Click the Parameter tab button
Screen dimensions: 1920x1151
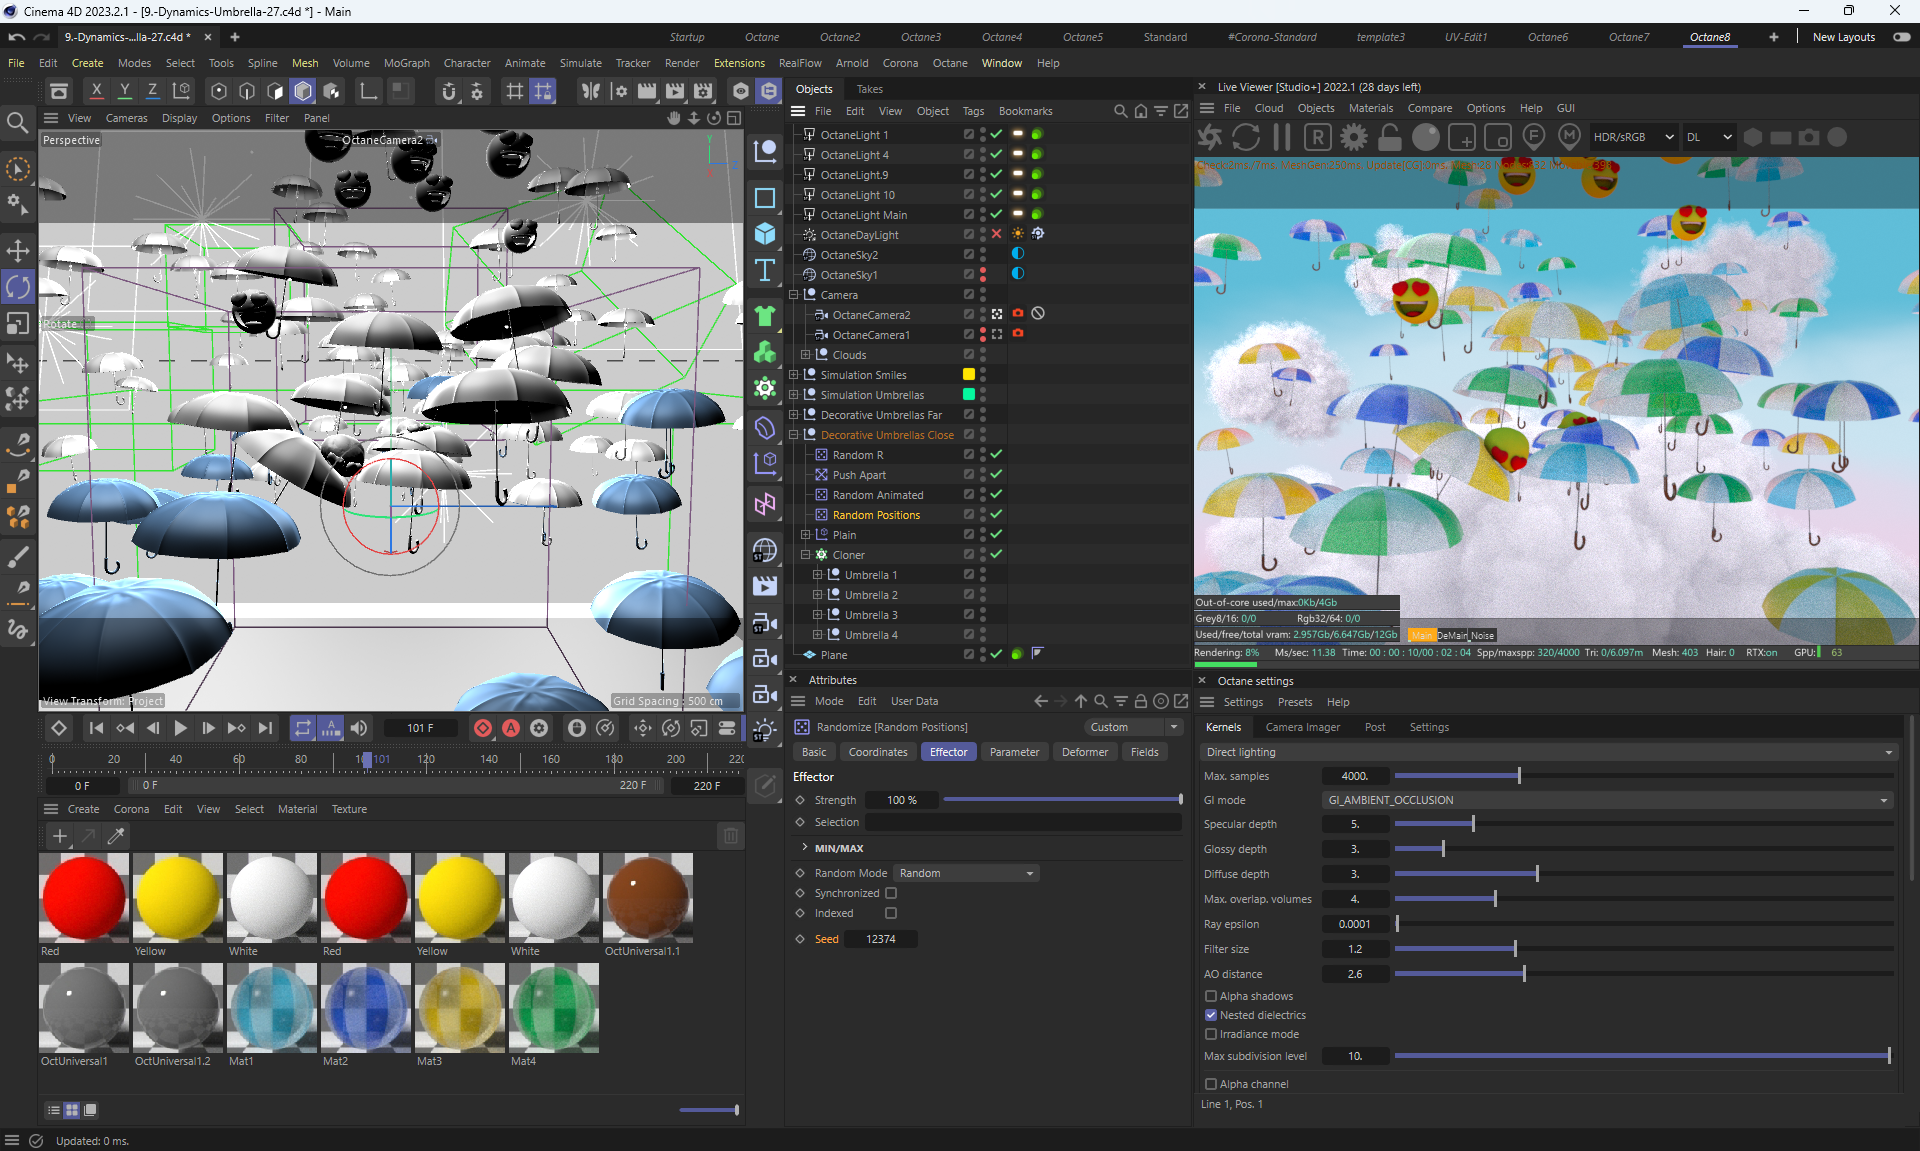(1014, 752)
